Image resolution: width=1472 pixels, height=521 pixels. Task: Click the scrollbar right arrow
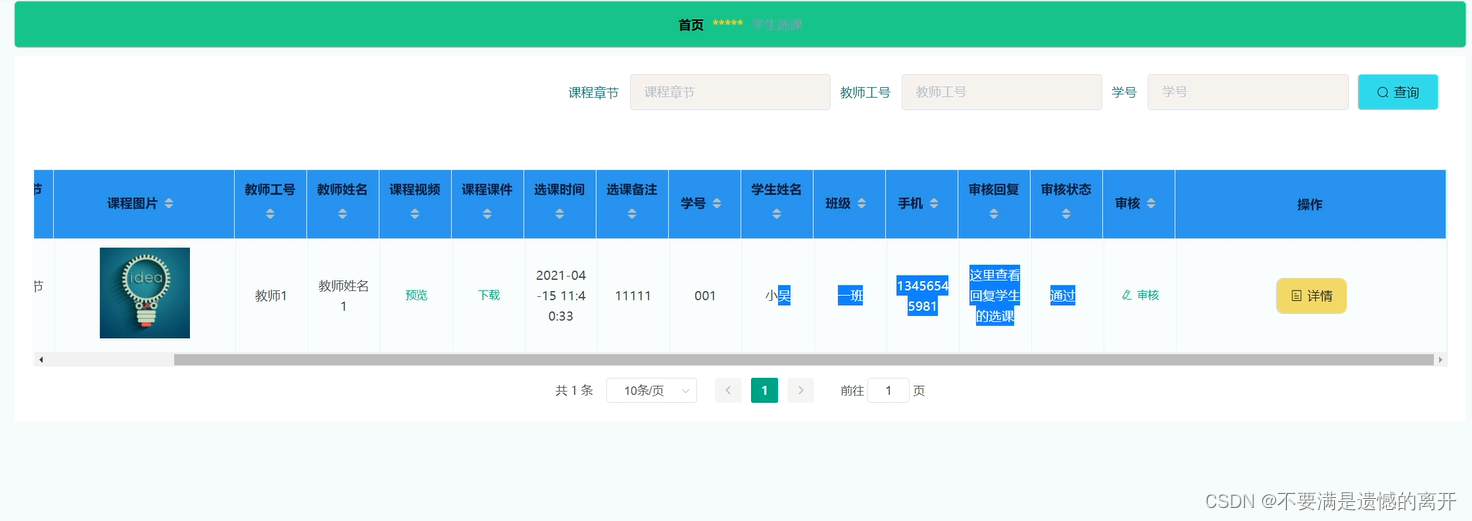click(1440, 360)
